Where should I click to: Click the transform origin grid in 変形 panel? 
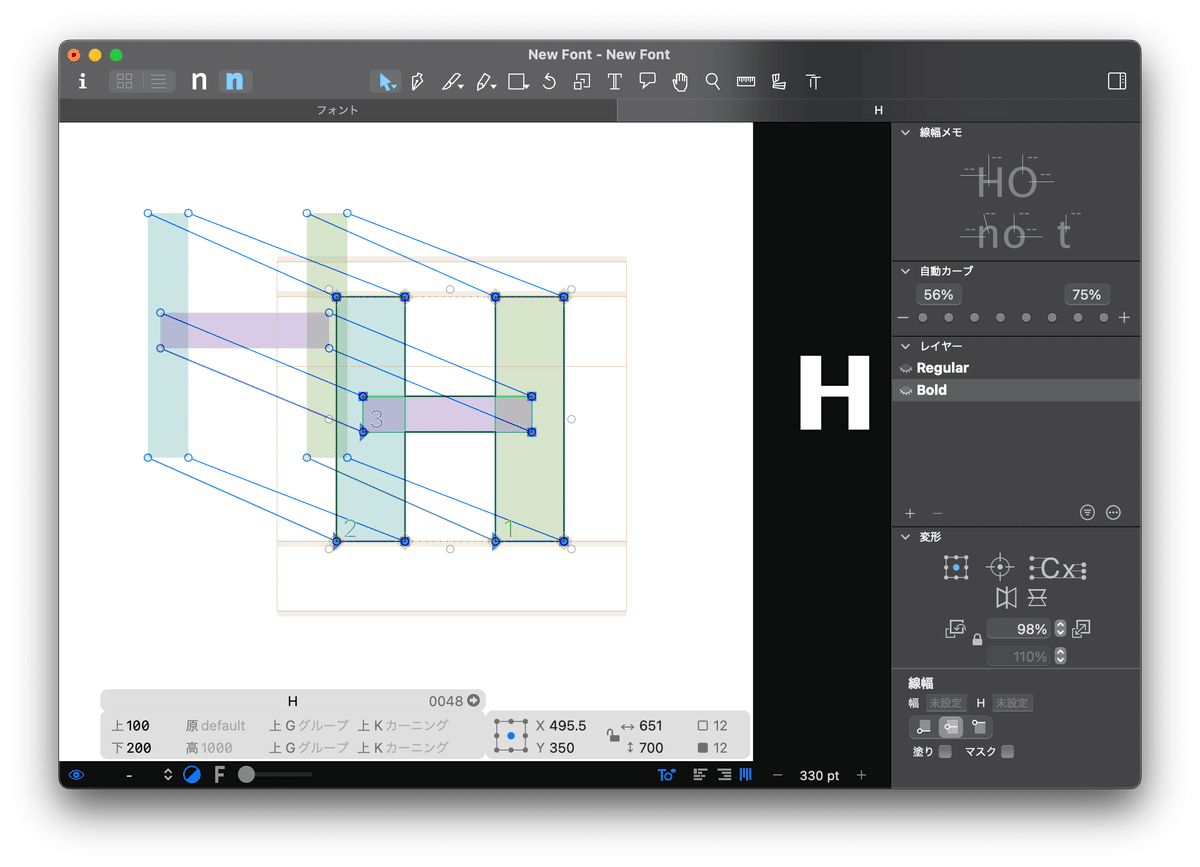[956, 568]
